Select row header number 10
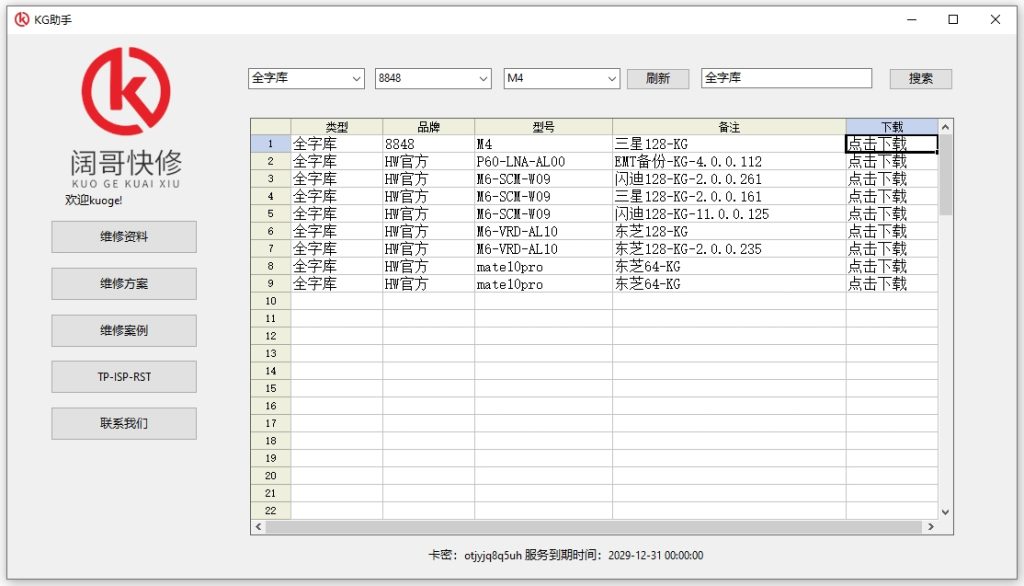Screen dimensions: 1024x586 [270, 301]
